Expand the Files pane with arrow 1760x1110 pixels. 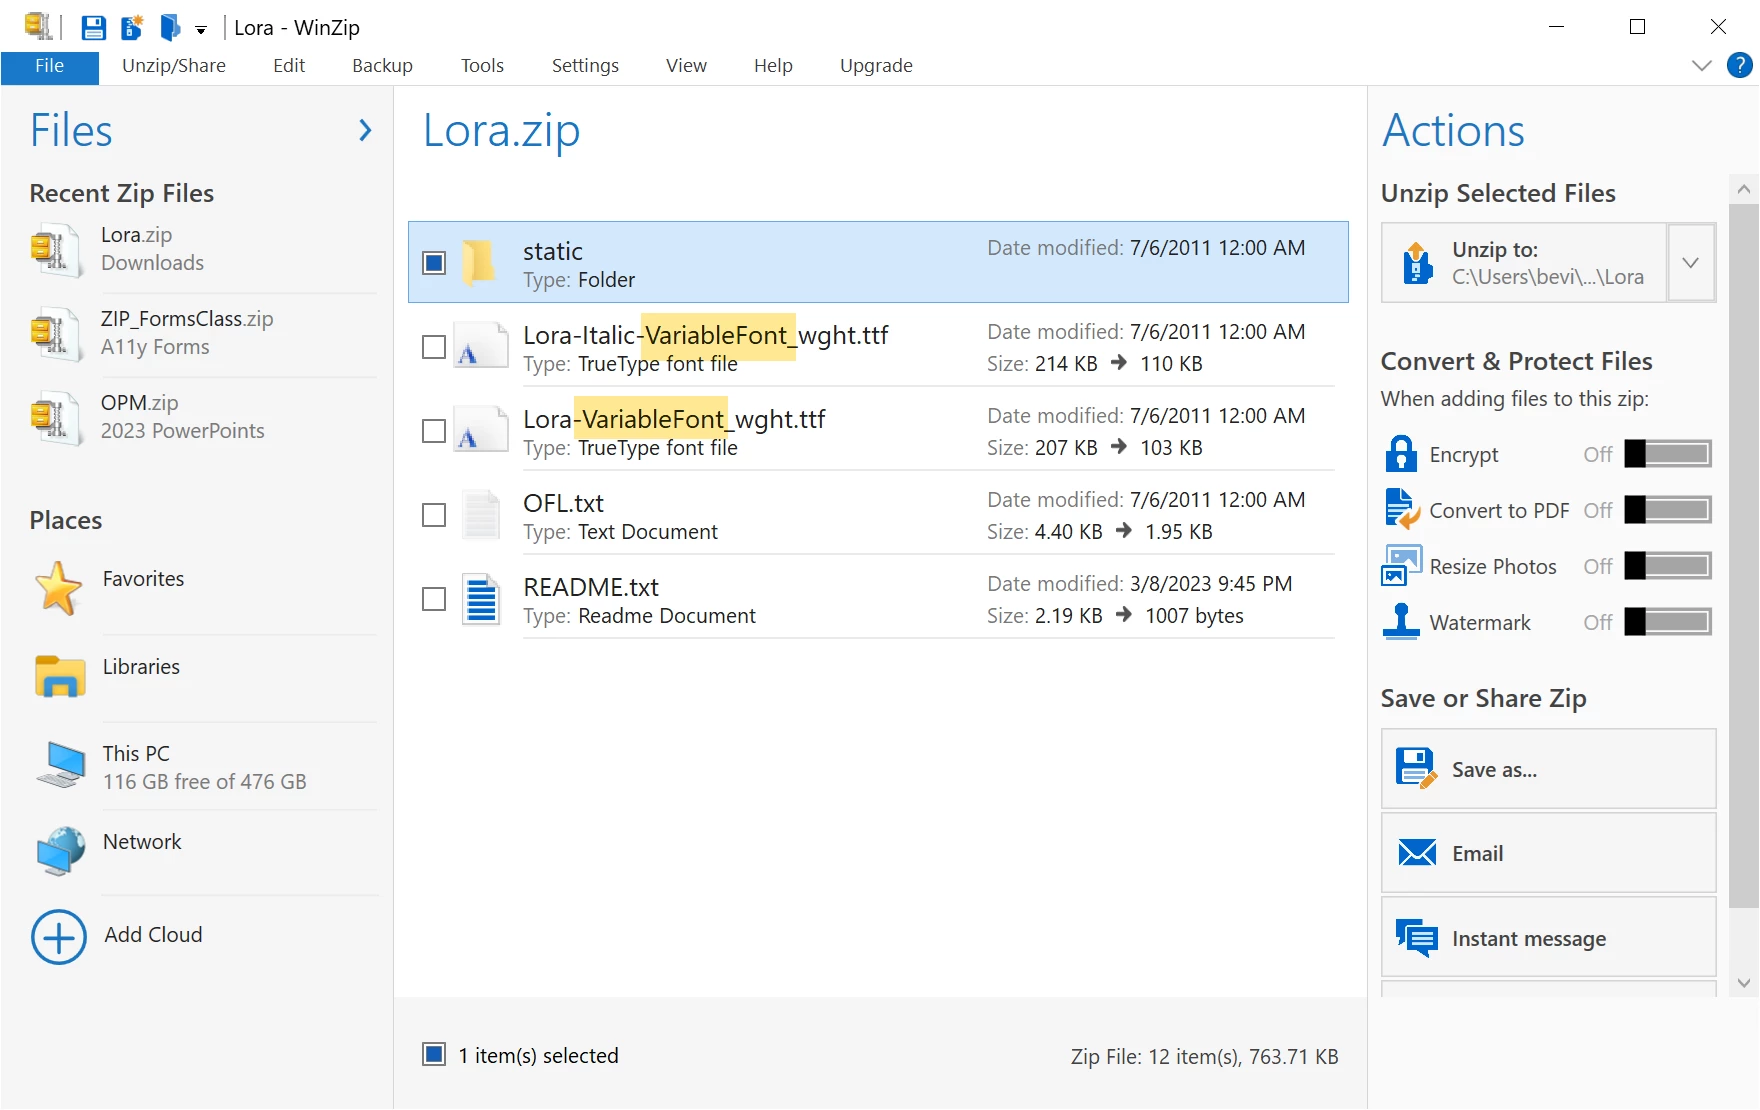coord(365,130)
